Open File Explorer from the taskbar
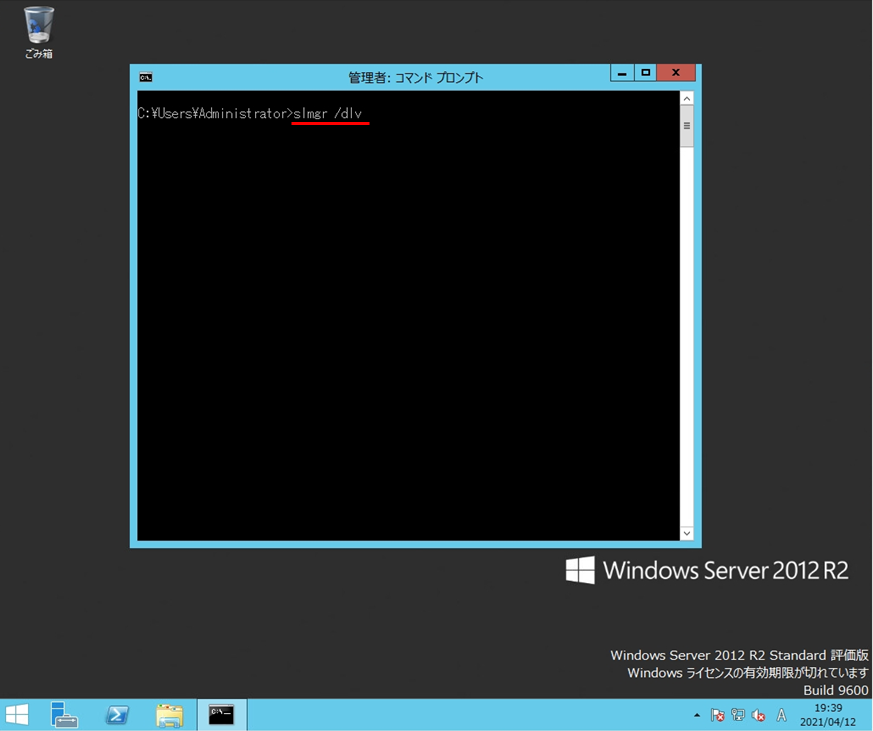 [x=169, y=715]
